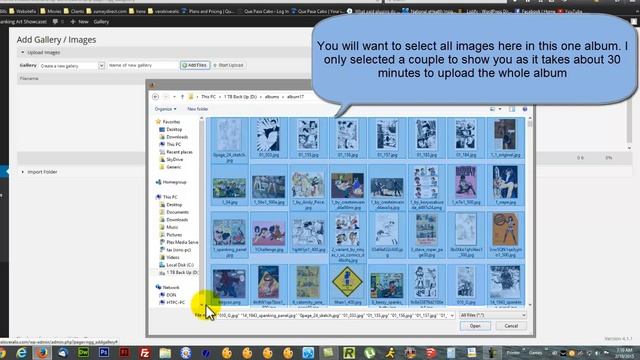
Task: Click the Back arrow in file dialog
Action: [x=156, y=97]
